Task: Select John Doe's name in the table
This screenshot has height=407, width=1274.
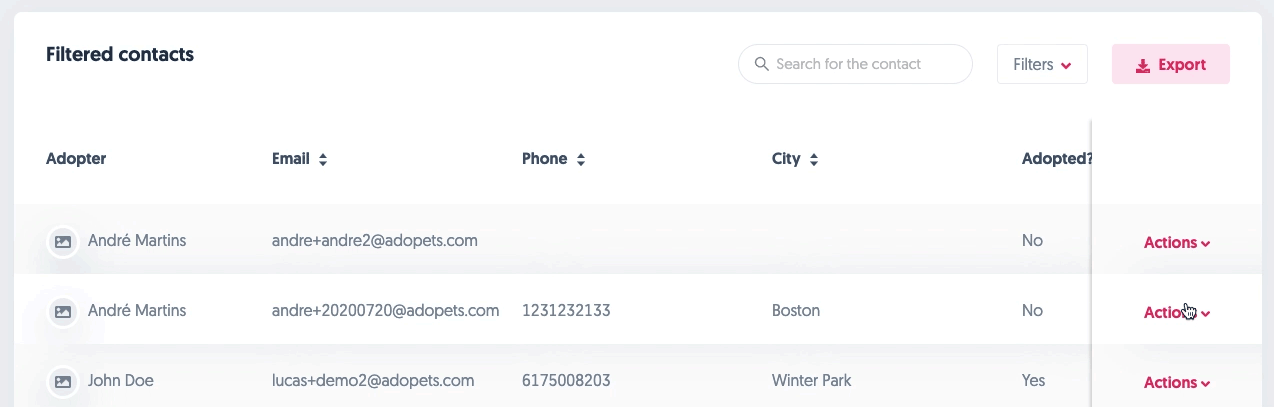Action: pos(121,381)
